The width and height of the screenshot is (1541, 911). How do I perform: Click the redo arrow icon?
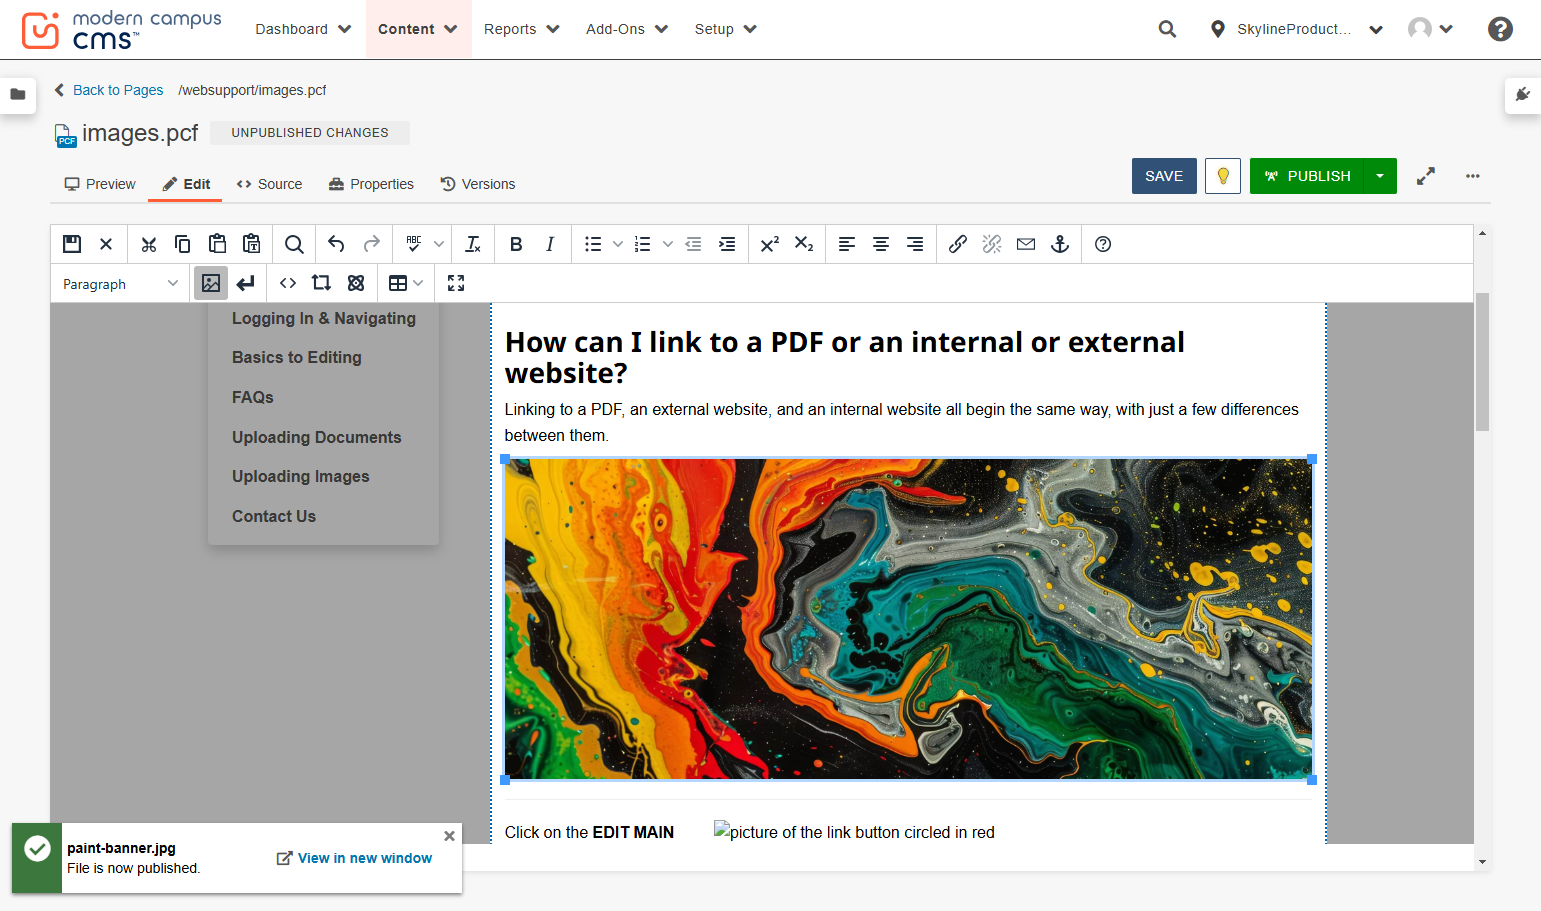tap(371, 244)
